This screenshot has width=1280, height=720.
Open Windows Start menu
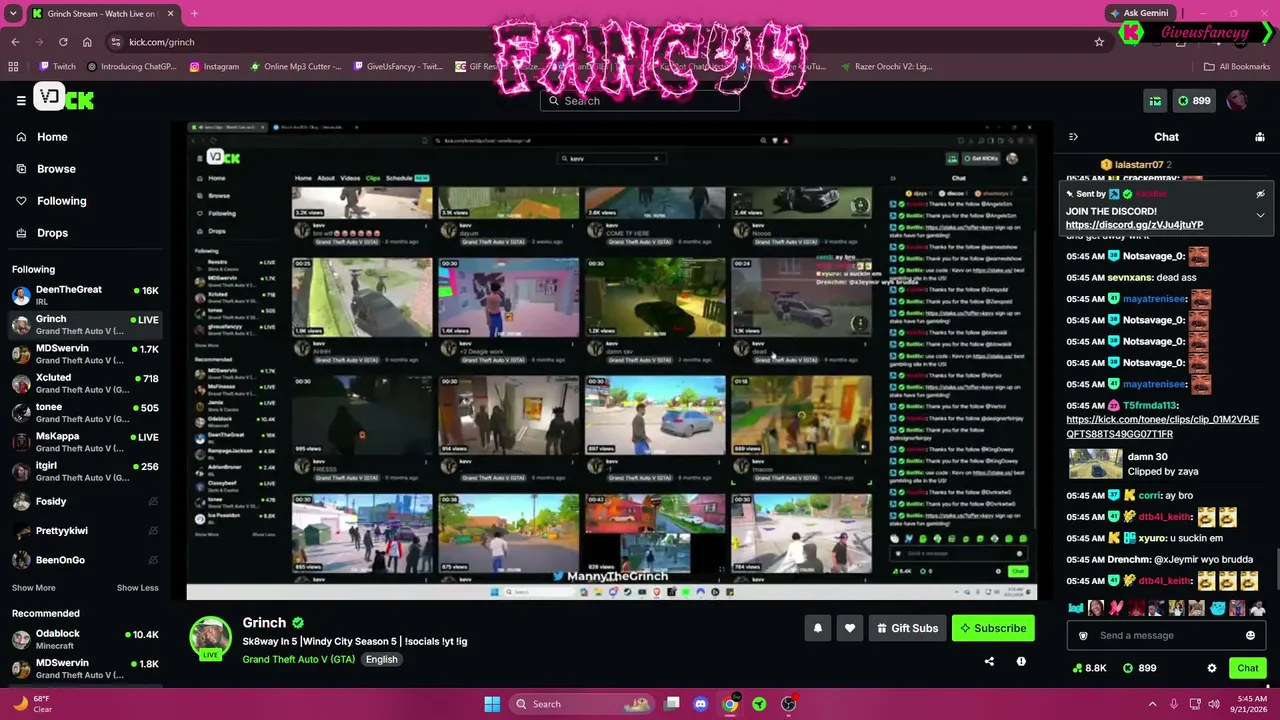pyautogui.click(x=492, y=704)
